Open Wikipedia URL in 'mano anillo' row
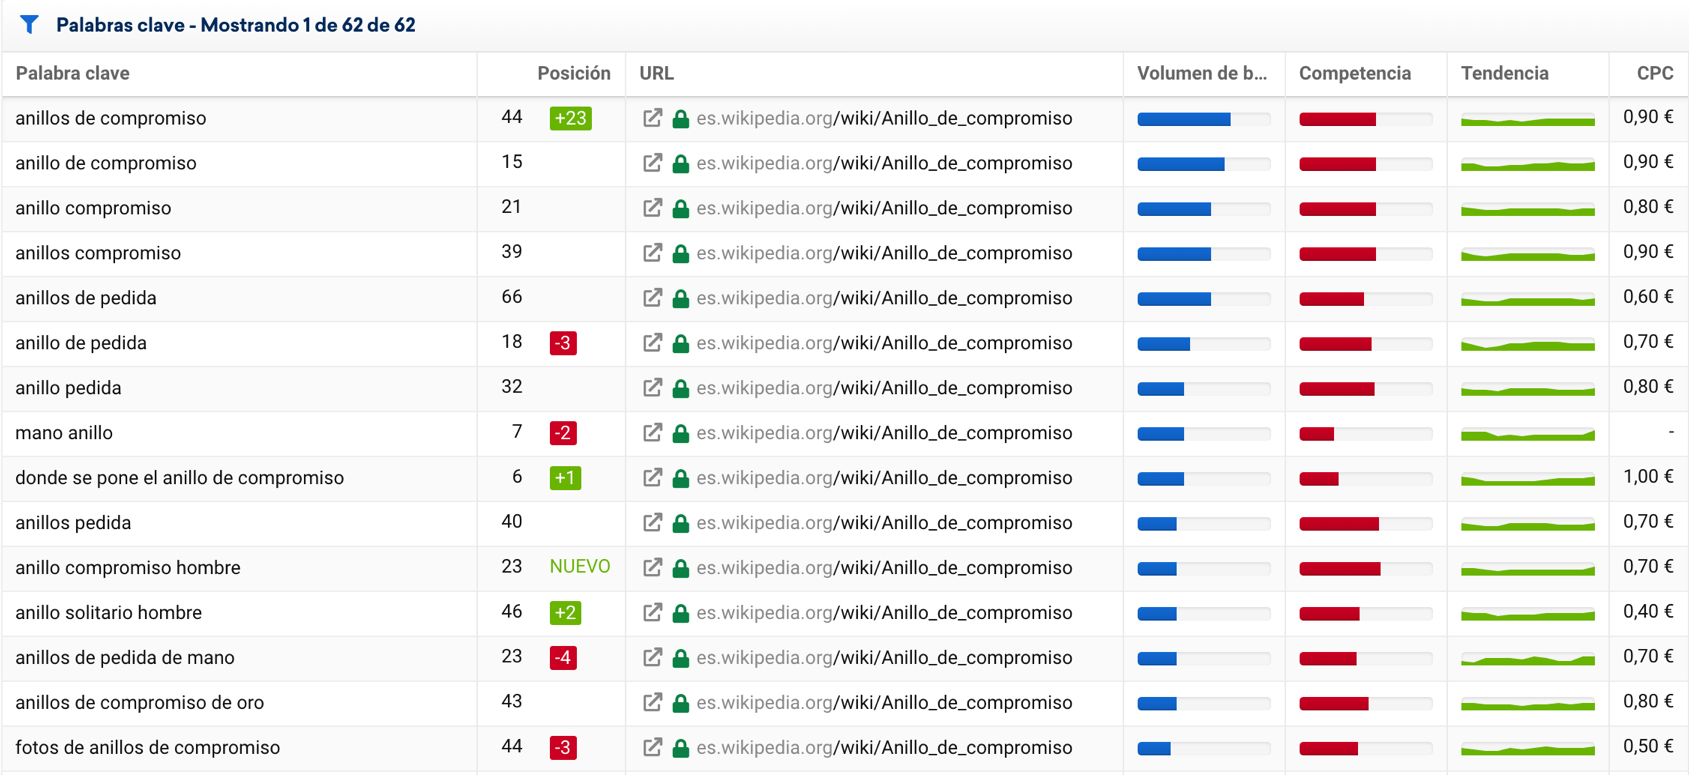The image size is (1689, 775). (x=885, y=433)
